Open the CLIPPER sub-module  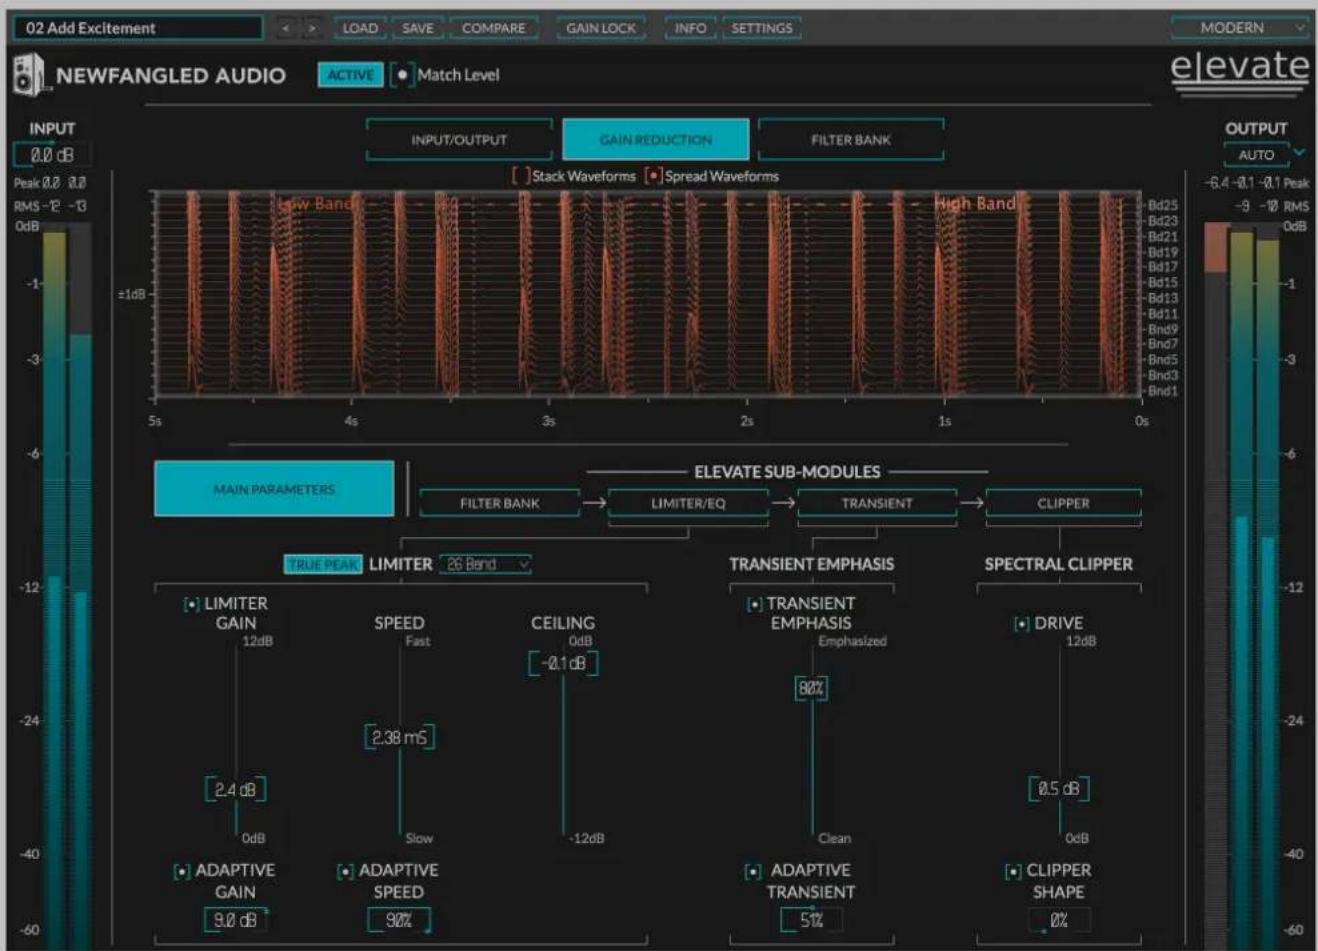[x=1064, y=504]
